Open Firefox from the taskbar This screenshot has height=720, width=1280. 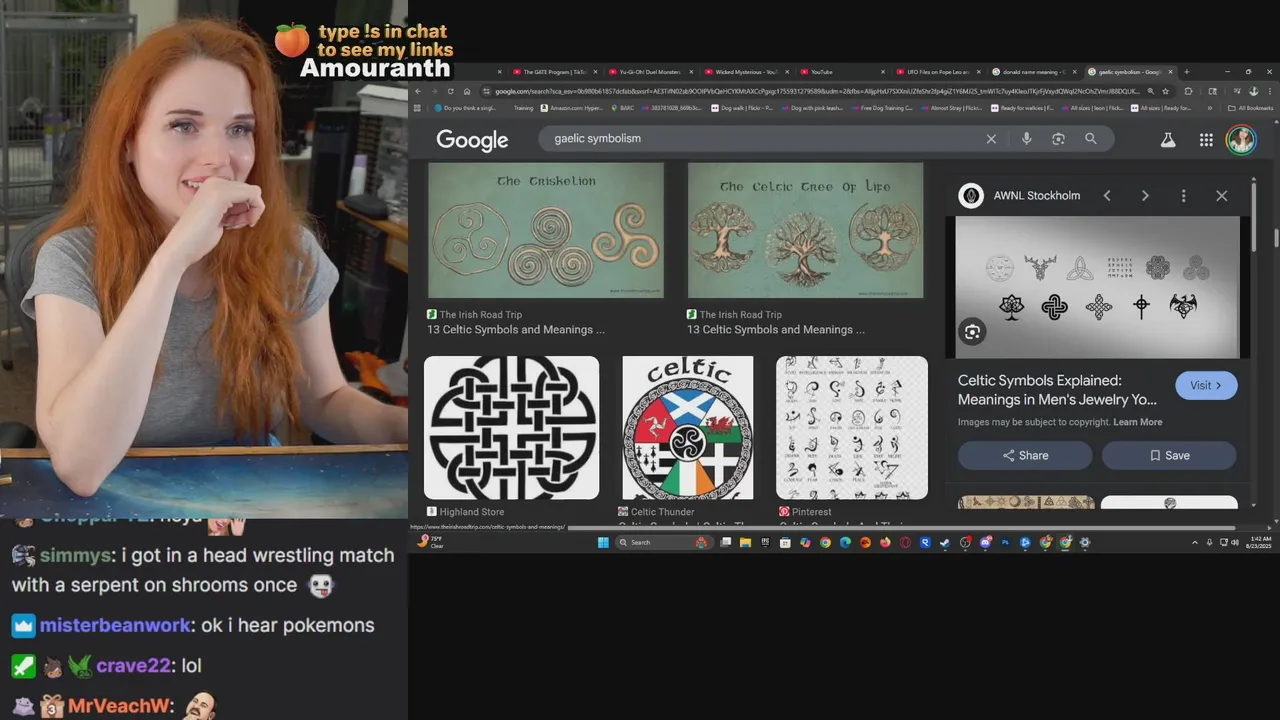885,542
